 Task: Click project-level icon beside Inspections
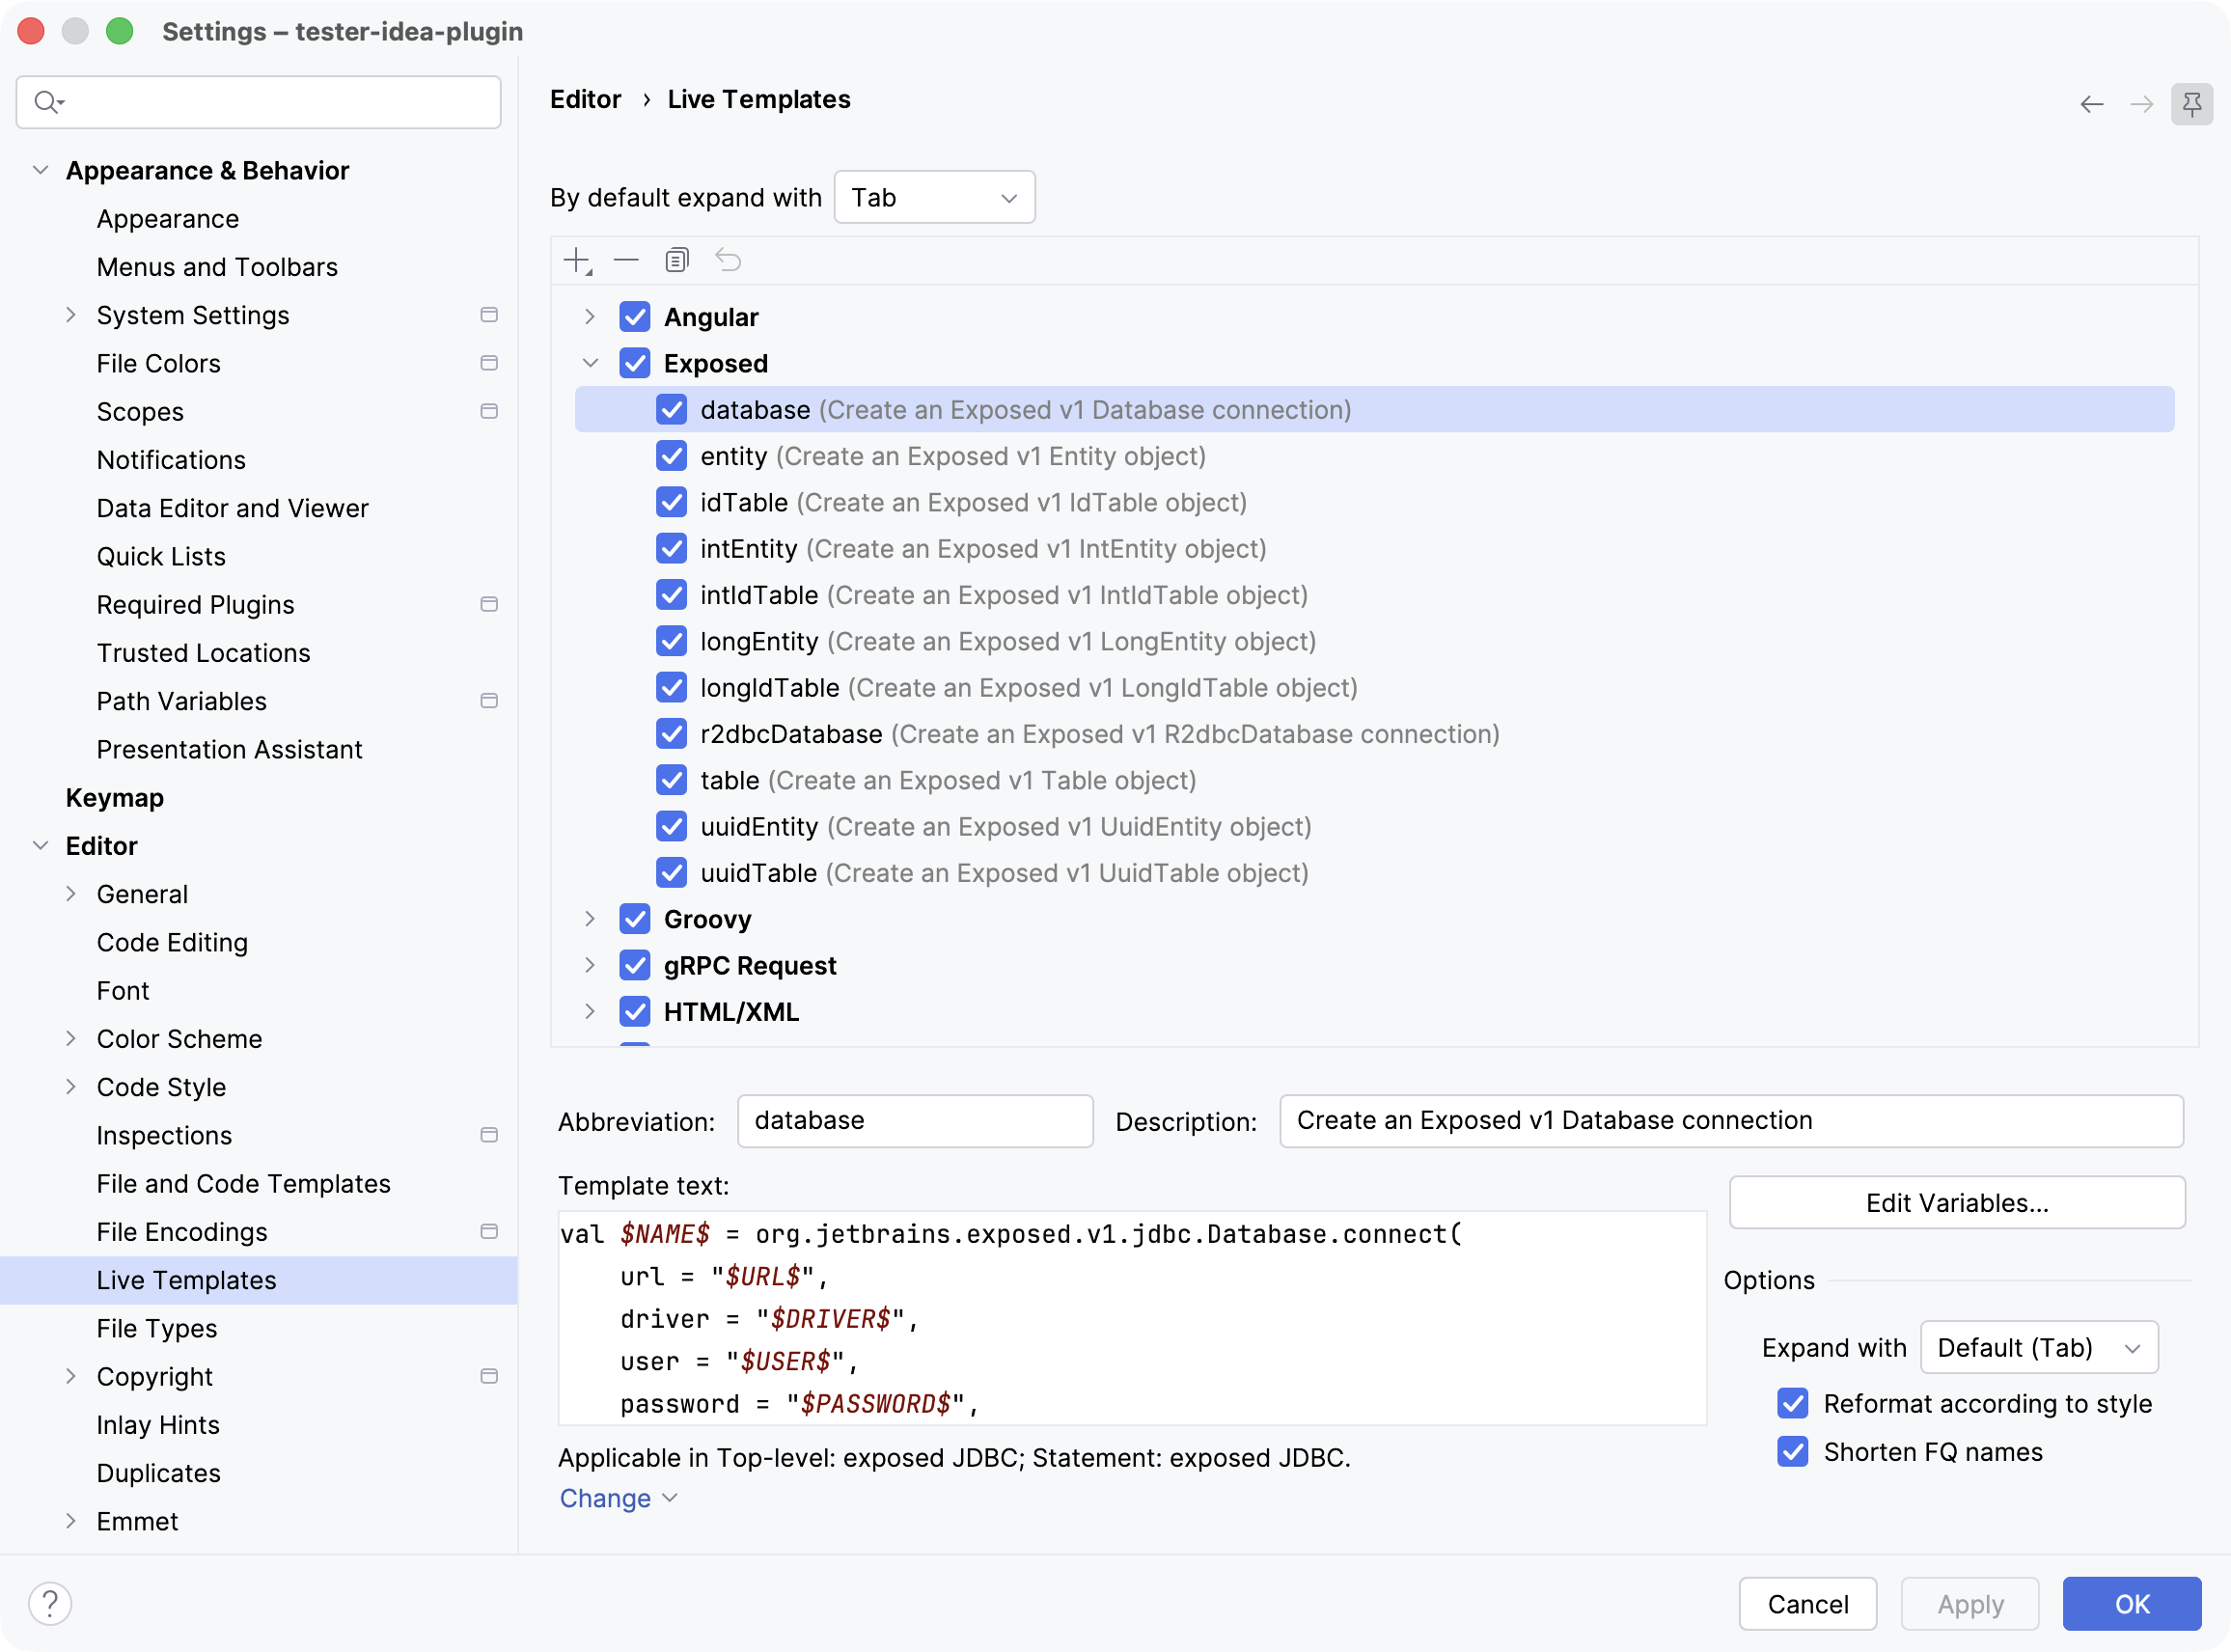click(x=489, y=1135)
